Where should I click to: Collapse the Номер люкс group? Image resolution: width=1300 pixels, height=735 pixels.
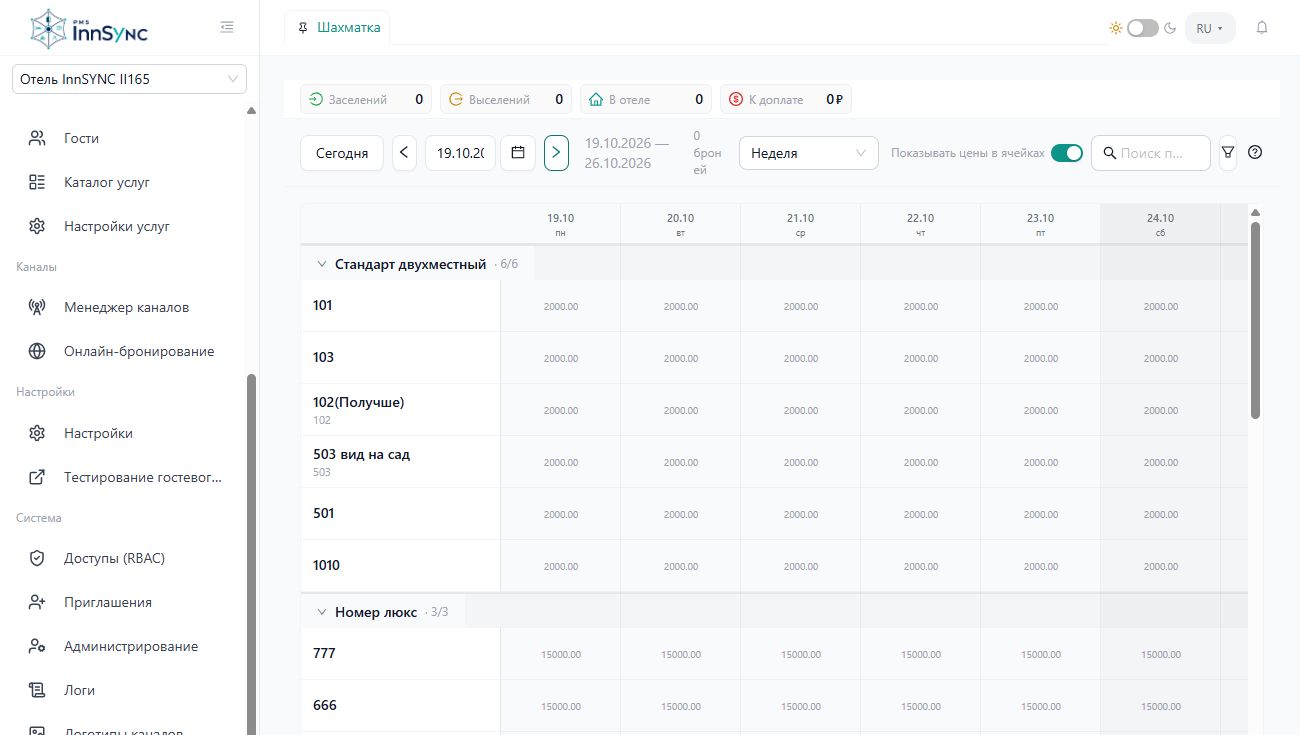point(322,612)
